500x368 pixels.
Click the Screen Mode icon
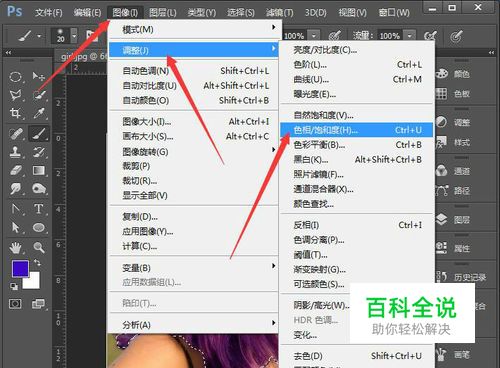38,304
